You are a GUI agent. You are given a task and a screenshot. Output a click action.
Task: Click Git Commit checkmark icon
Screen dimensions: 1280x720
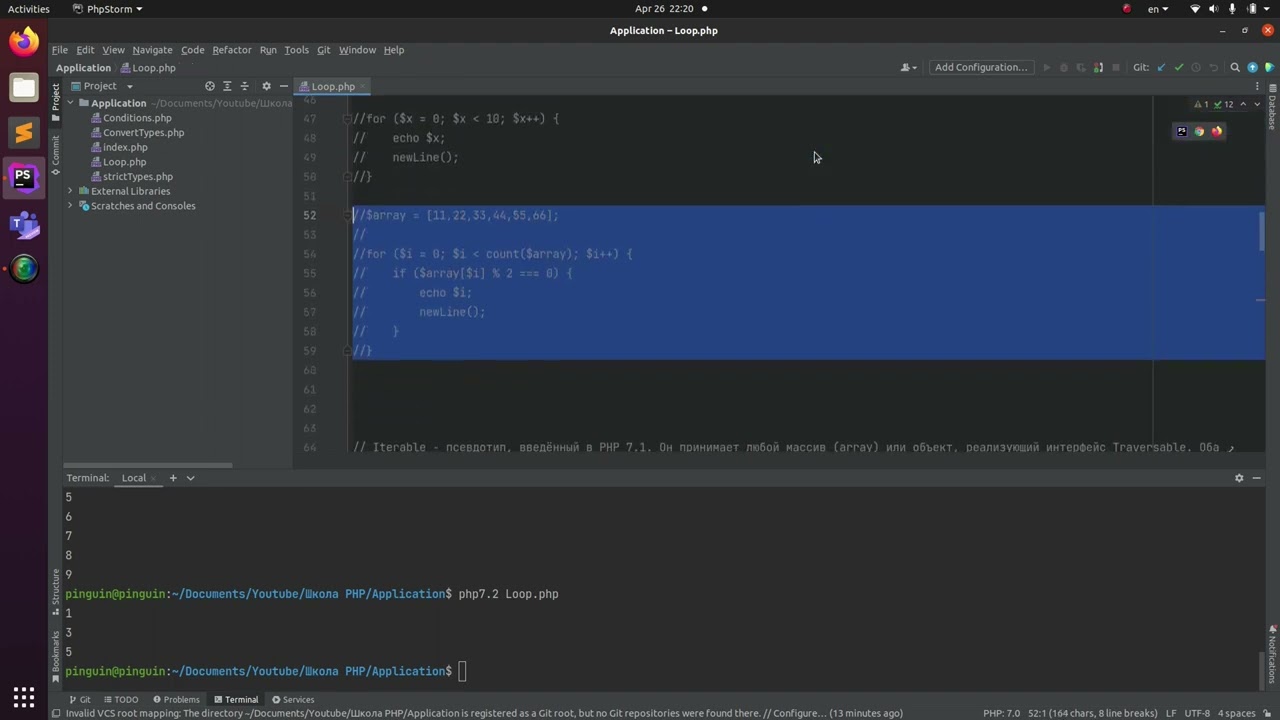tap(1179, 67)
